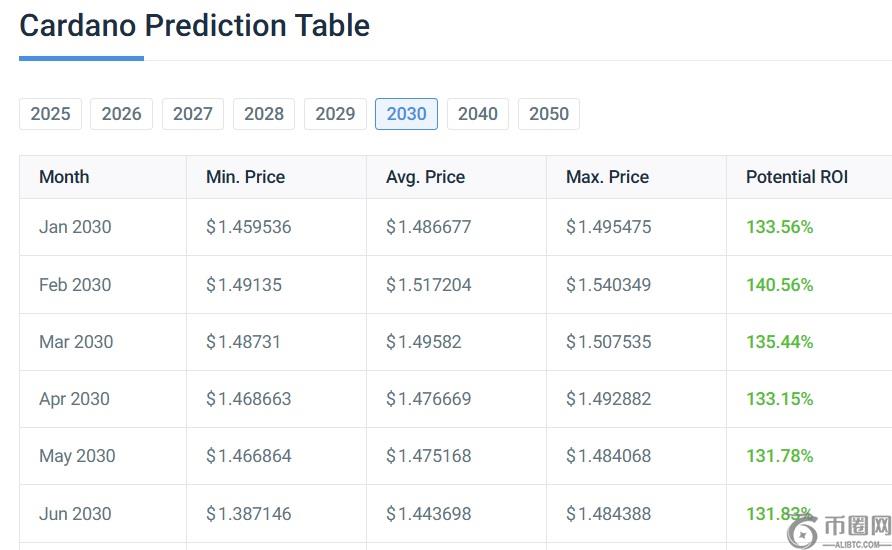892x550 pixels.
Task: Click the Feb 2030 ROI value 140.56%
Action: coord(779,285)
